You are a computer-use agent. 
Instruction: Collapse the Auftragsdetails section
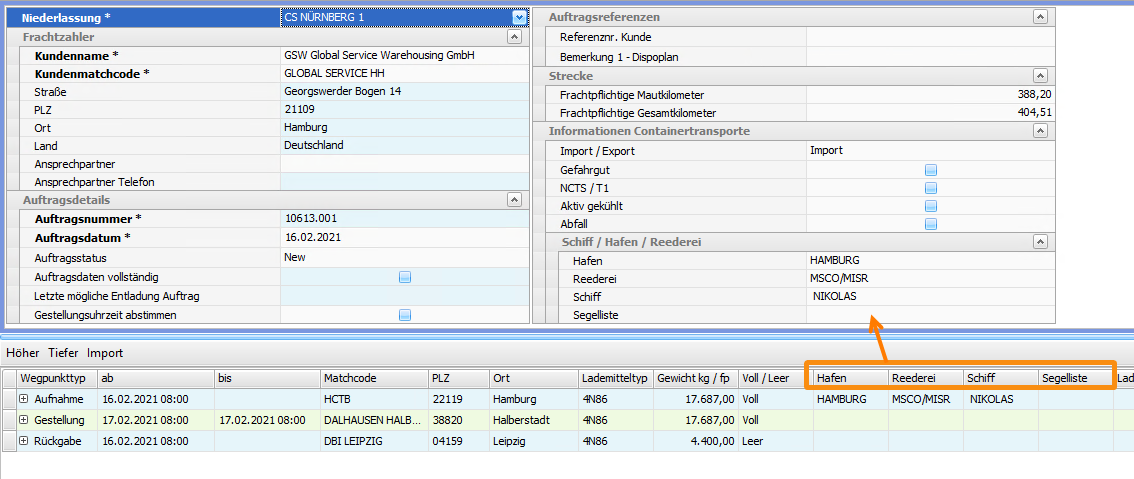(514, 200)
